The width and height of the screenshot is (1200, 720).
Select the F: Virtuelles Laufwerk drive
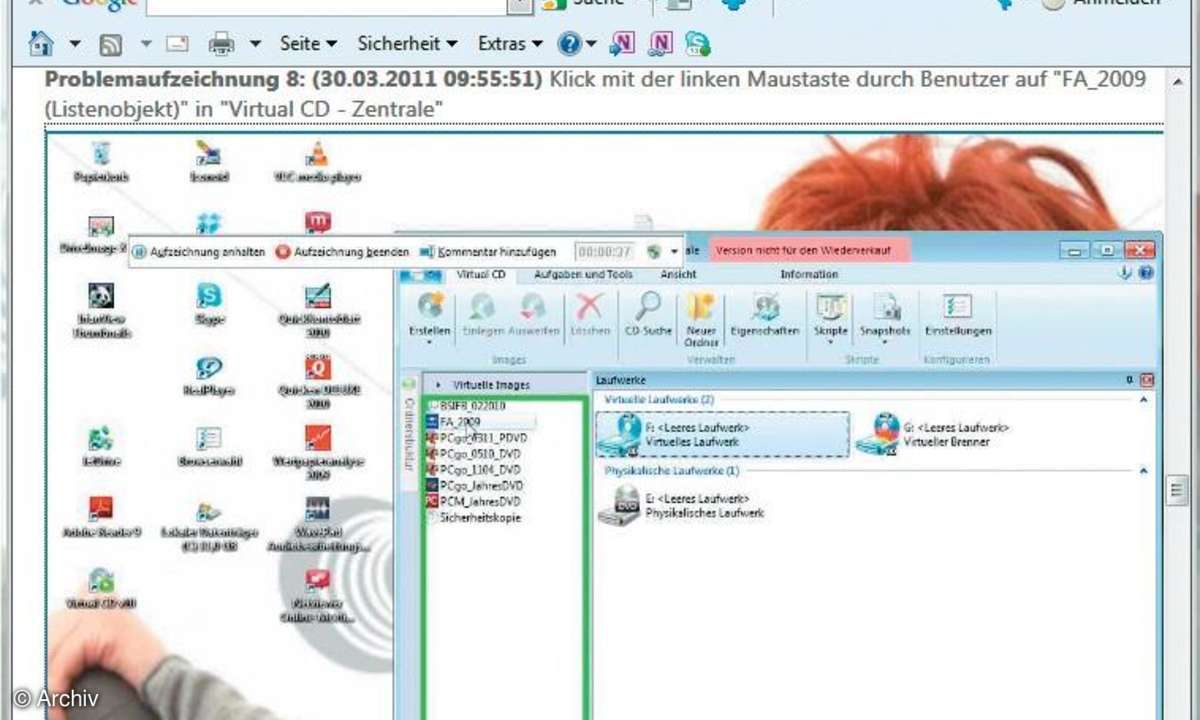722,434
